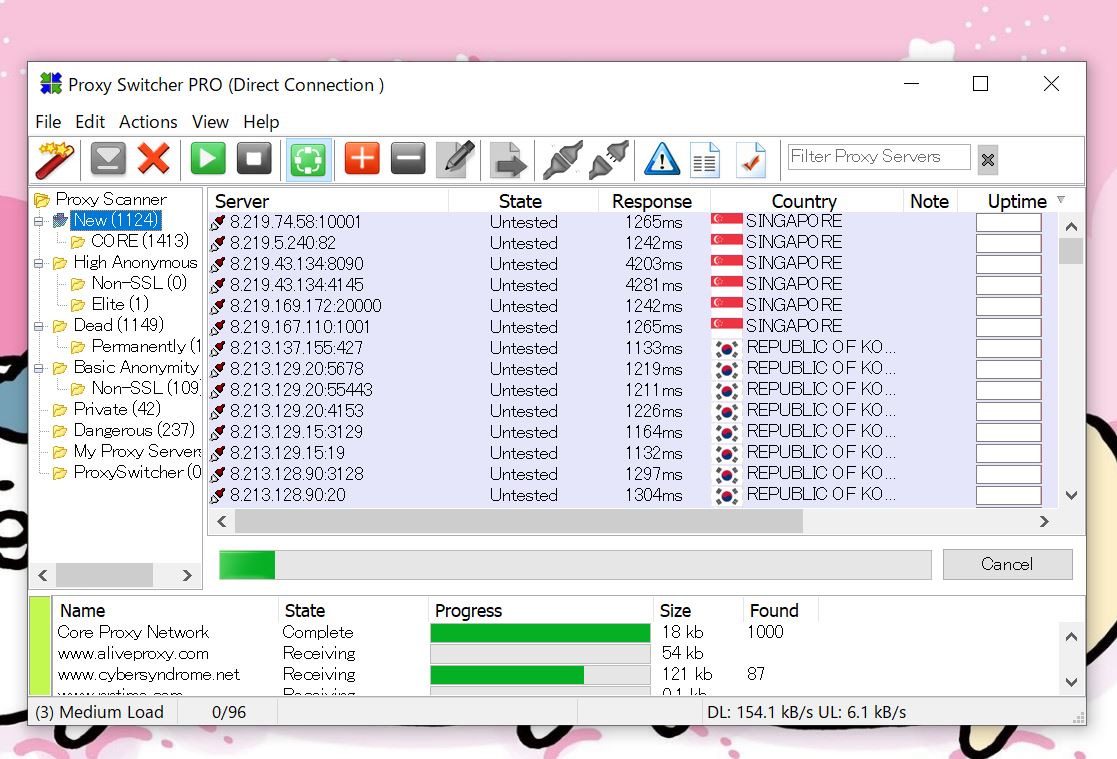Image resolution: width=1117 pixels, height=759 pixels.
Task: Sort by the Response column header
Action: pos(652,202)
